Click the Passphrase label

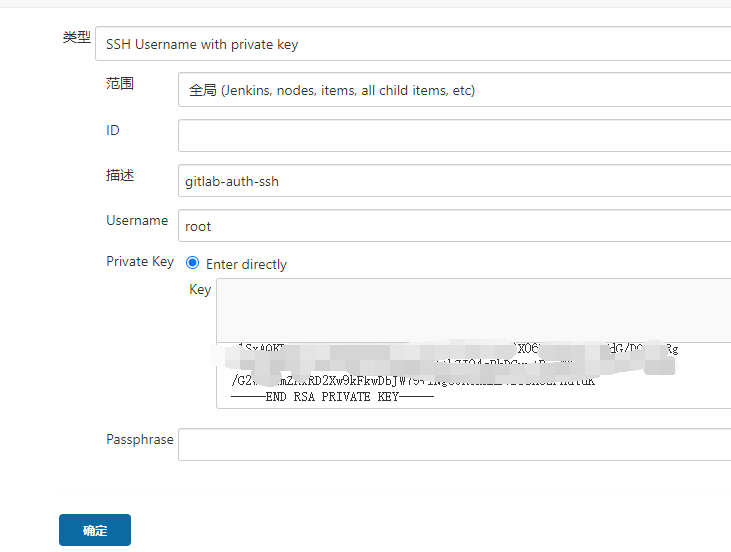[x=140, y=440]
